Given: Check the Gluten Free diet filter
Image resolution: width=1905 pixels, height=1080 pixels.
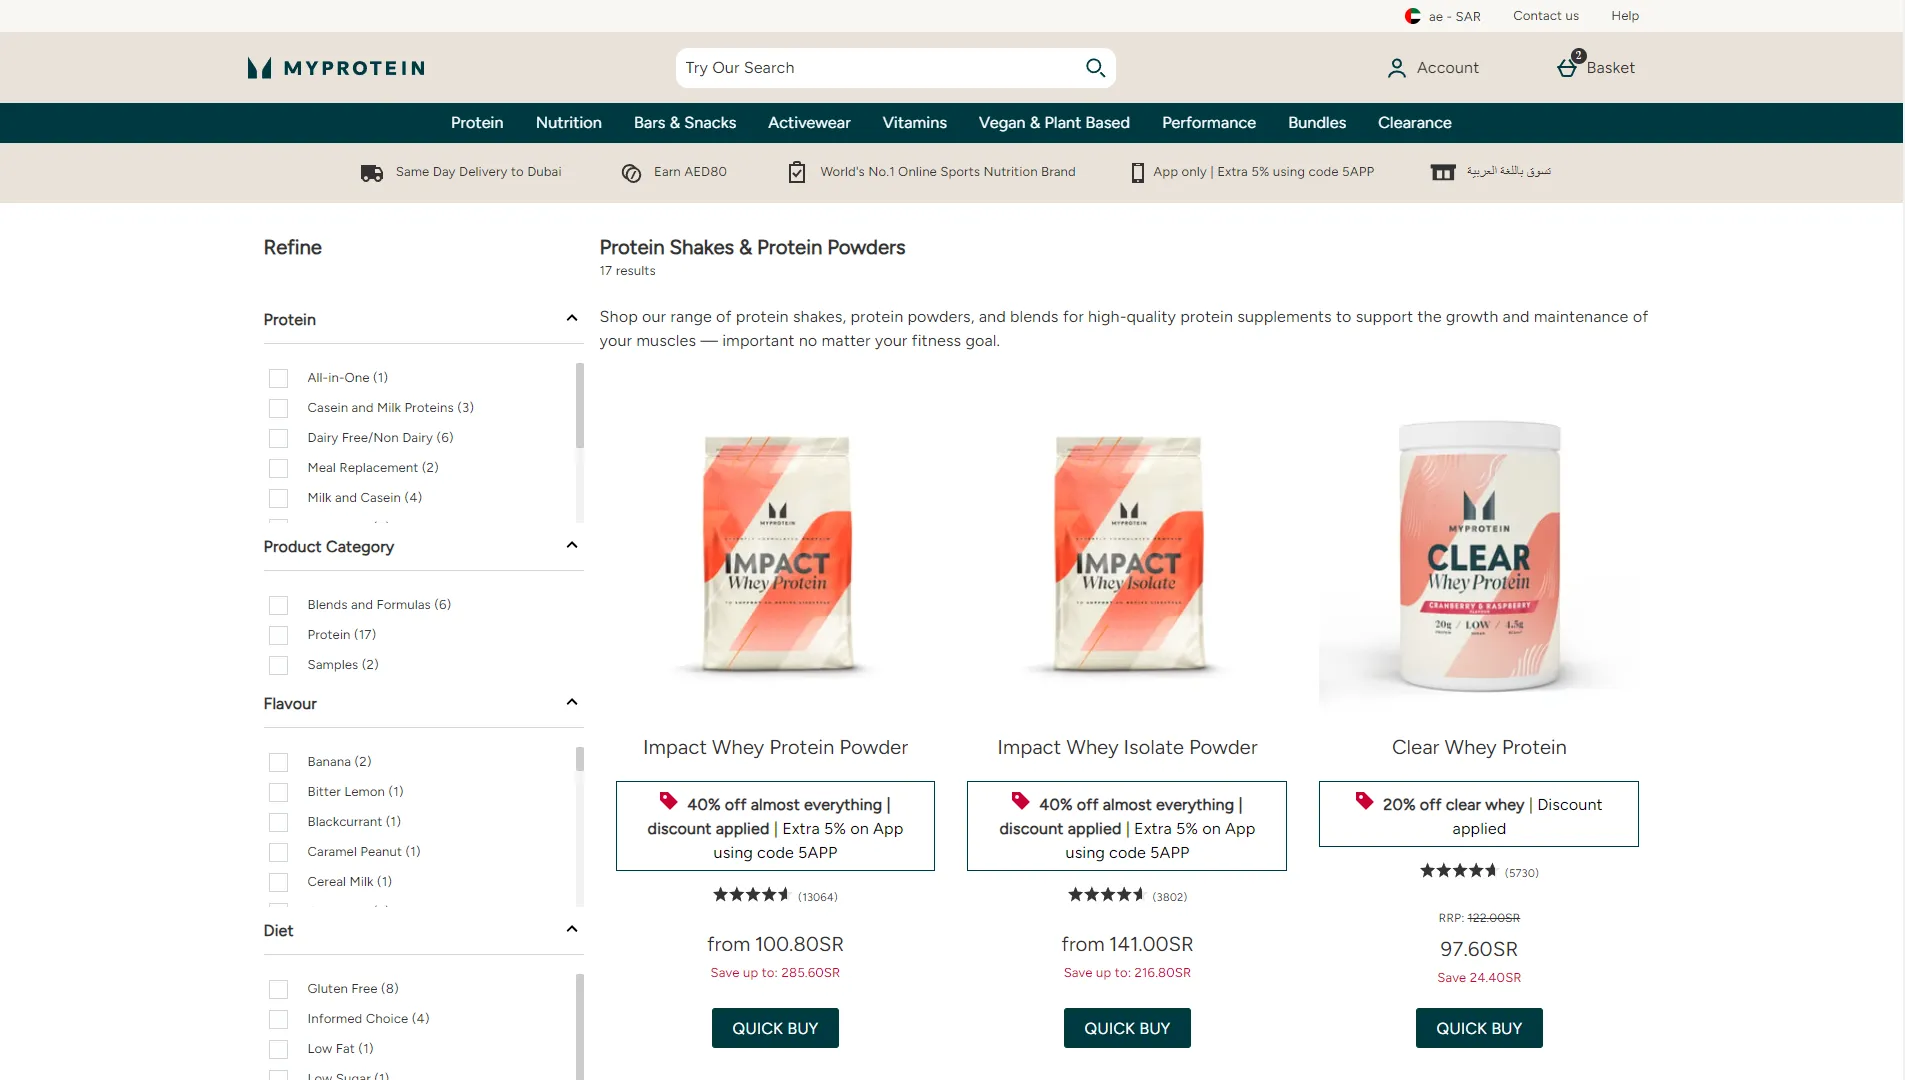Looking at the screenshot, I should tap(278, 989).
